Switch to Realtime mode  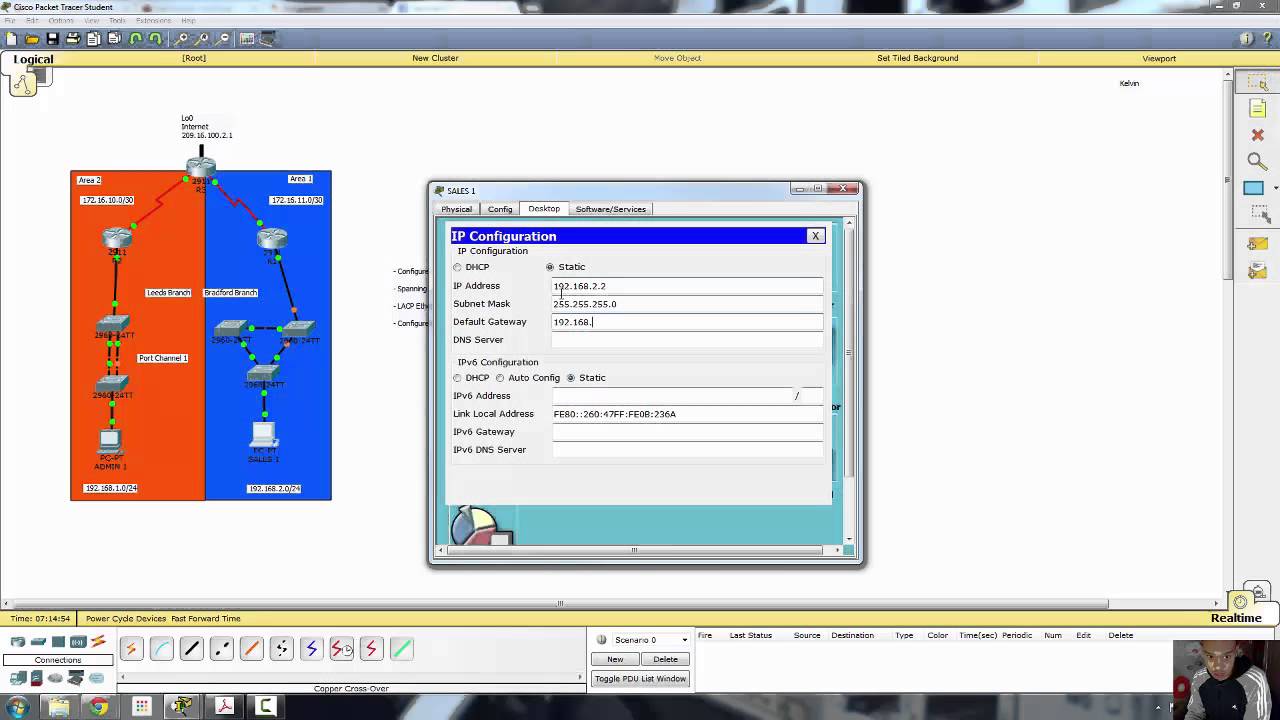click(x=1236, y=618)
